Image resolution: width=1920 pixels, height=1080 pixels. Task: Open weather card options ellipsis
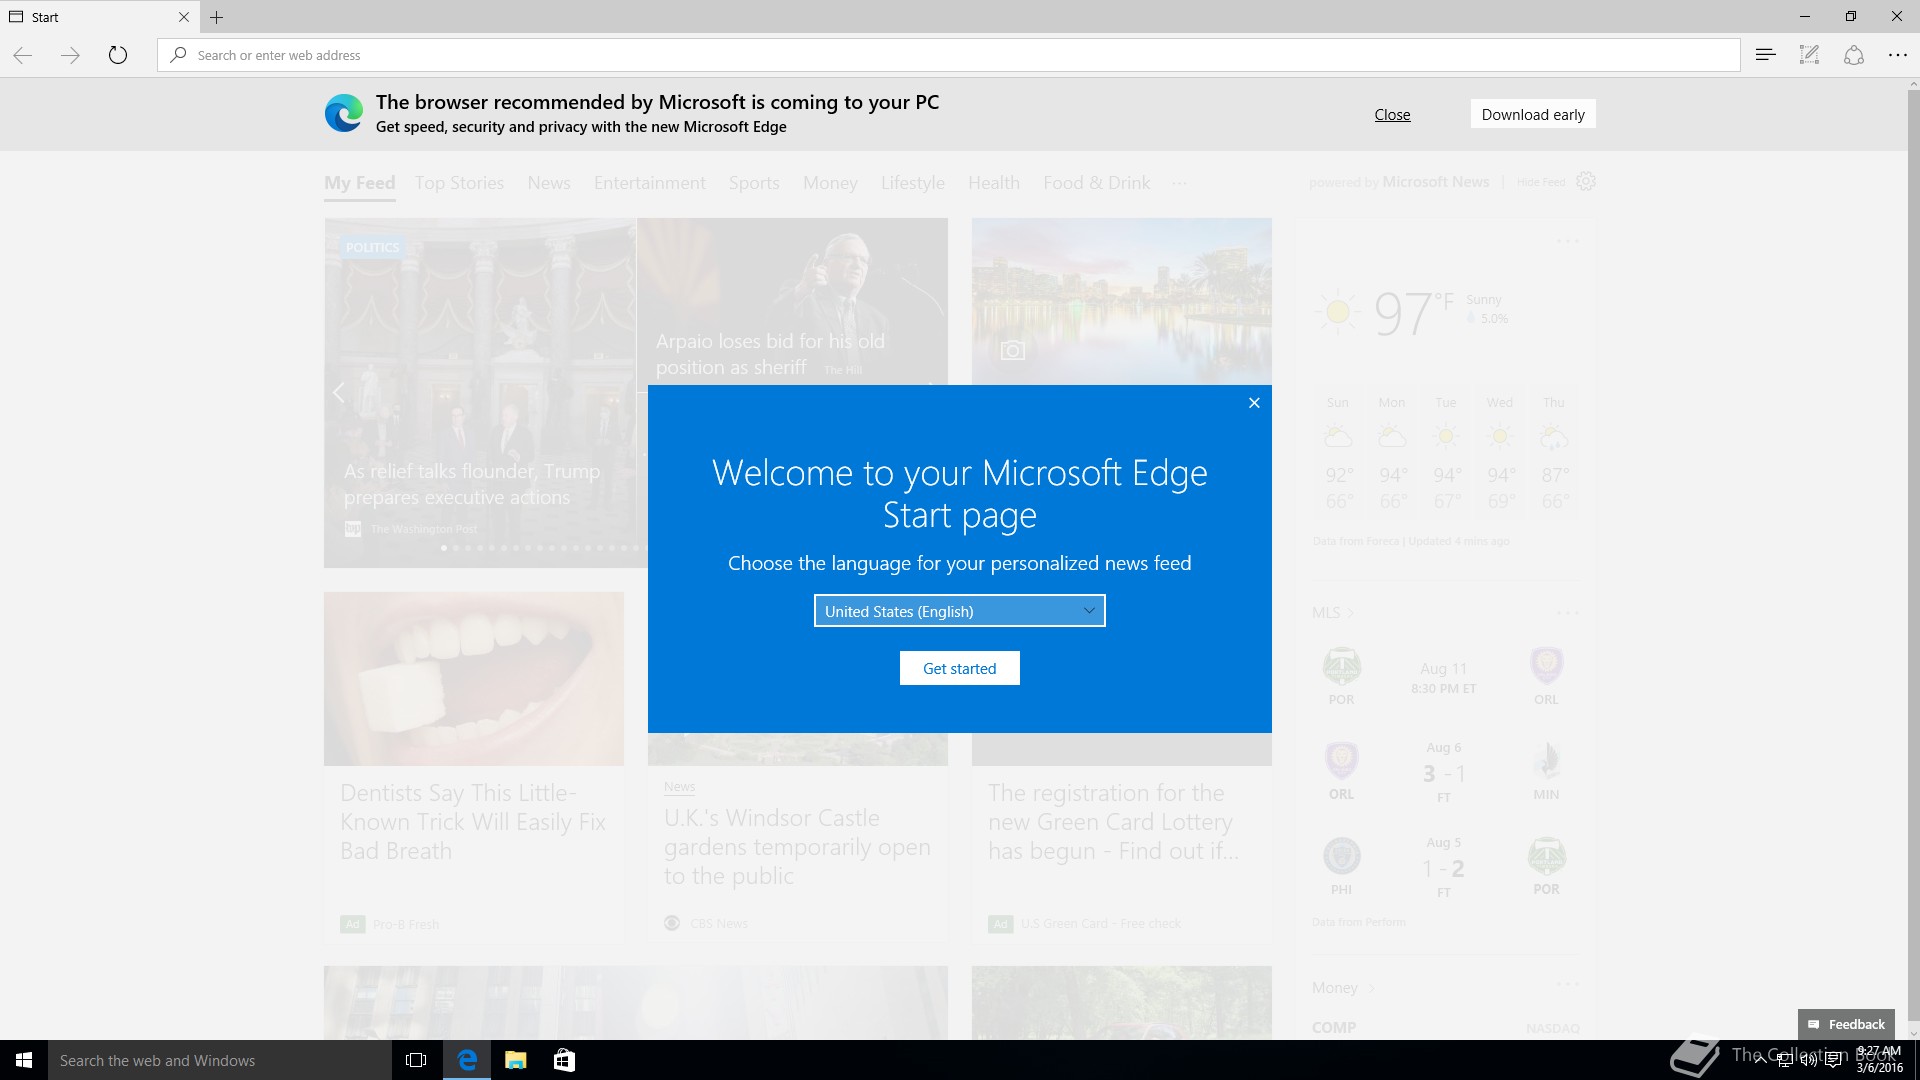point(1567,241)
